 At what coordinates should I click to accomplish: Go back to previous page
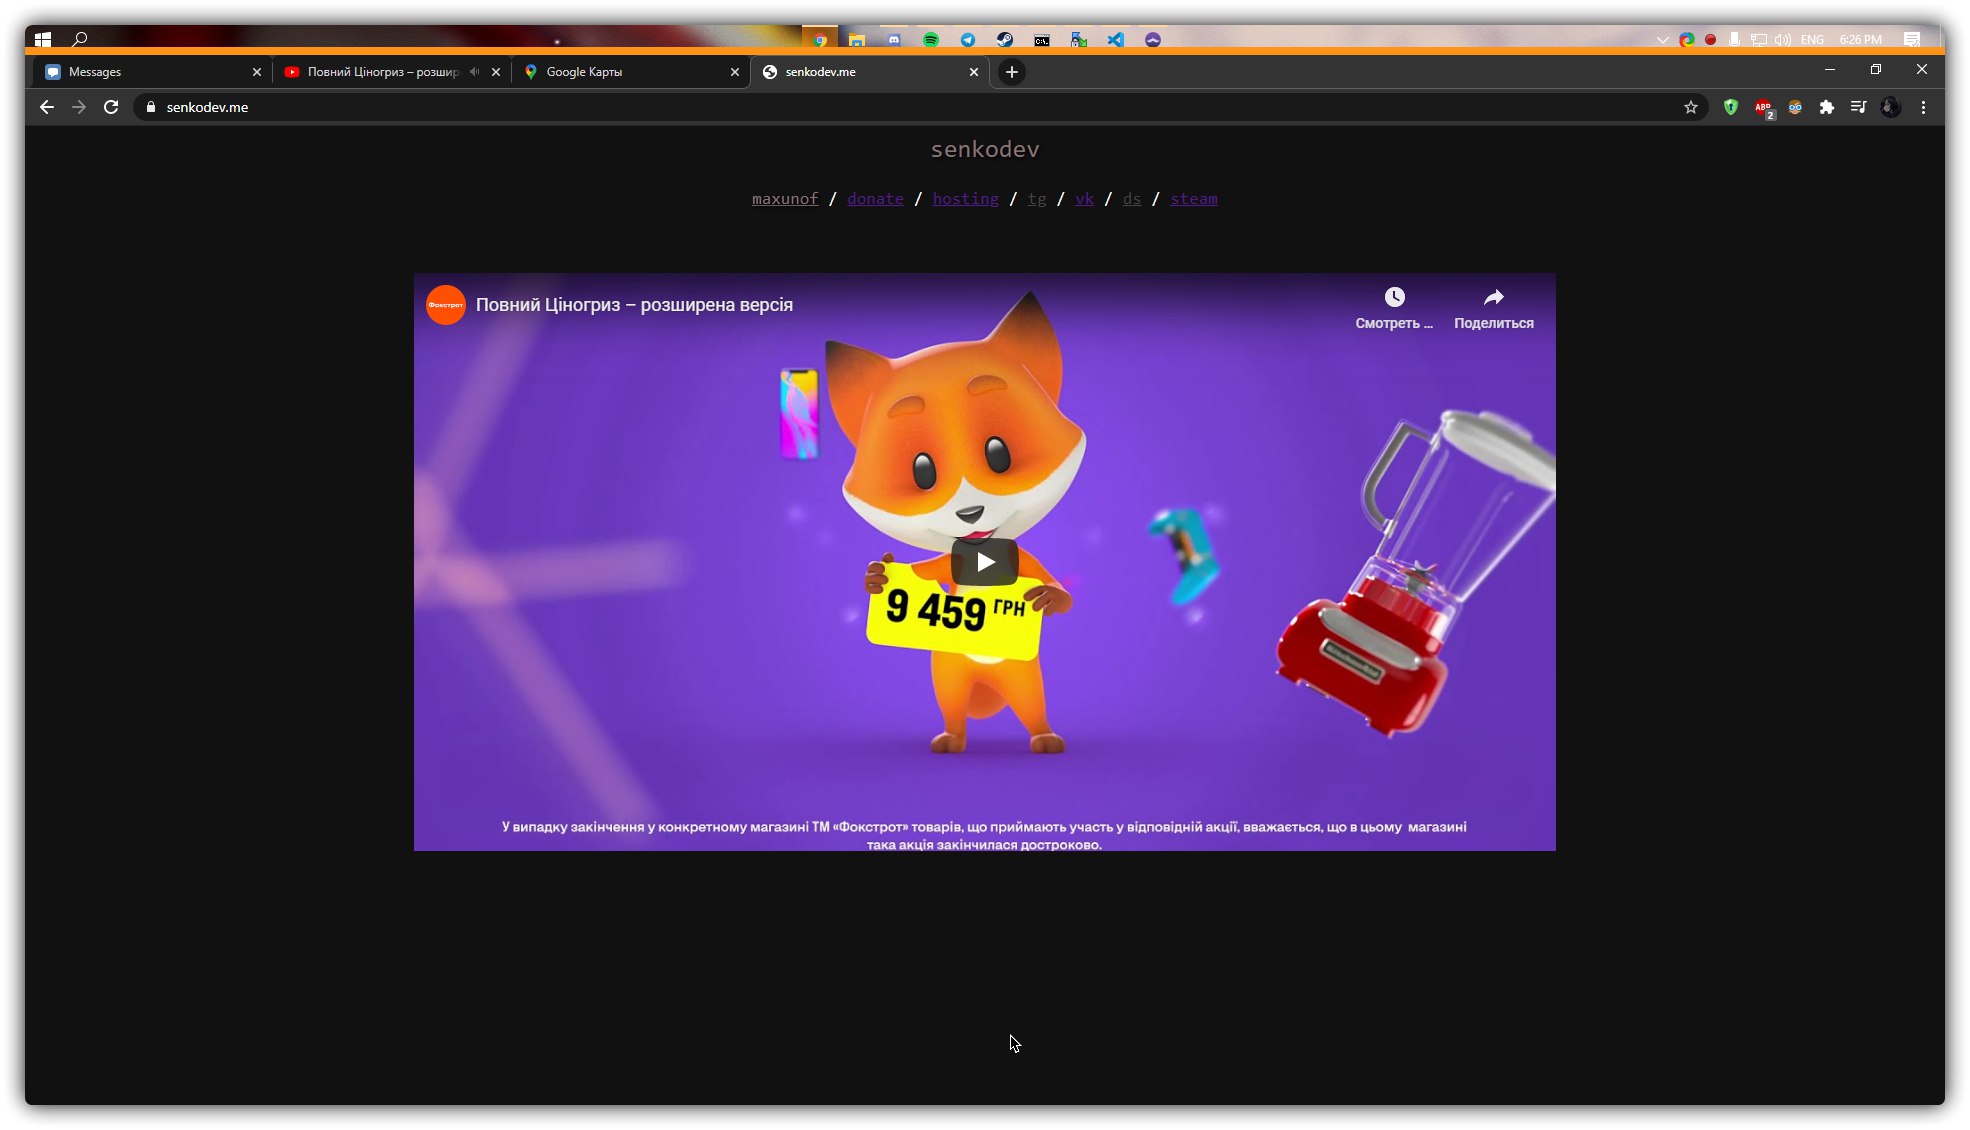tap(47, 107)
